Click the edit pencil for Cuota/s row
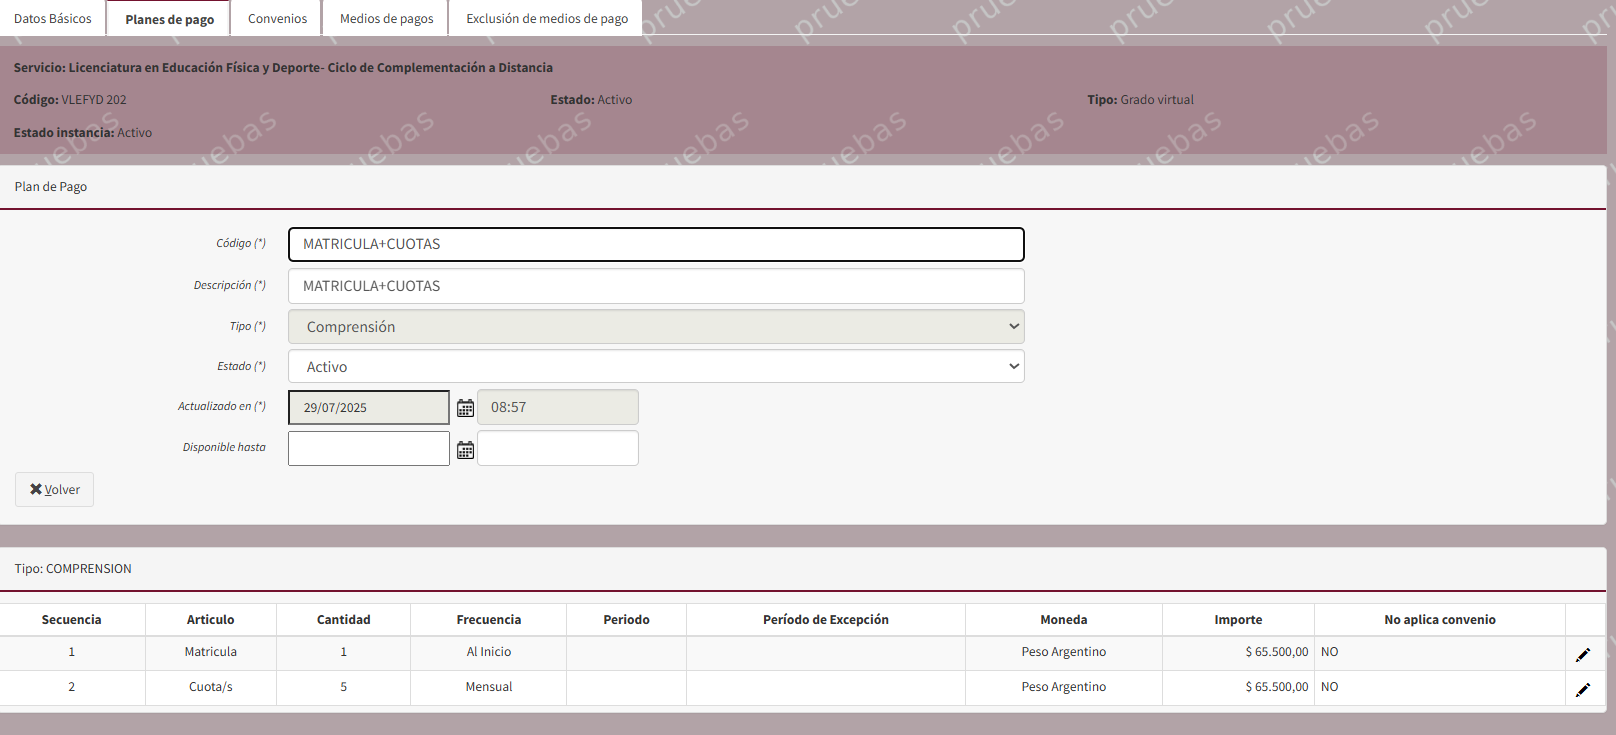The height and width of the screenshot is (735, 1616). pyautogui.click(x=1582, y=690)
